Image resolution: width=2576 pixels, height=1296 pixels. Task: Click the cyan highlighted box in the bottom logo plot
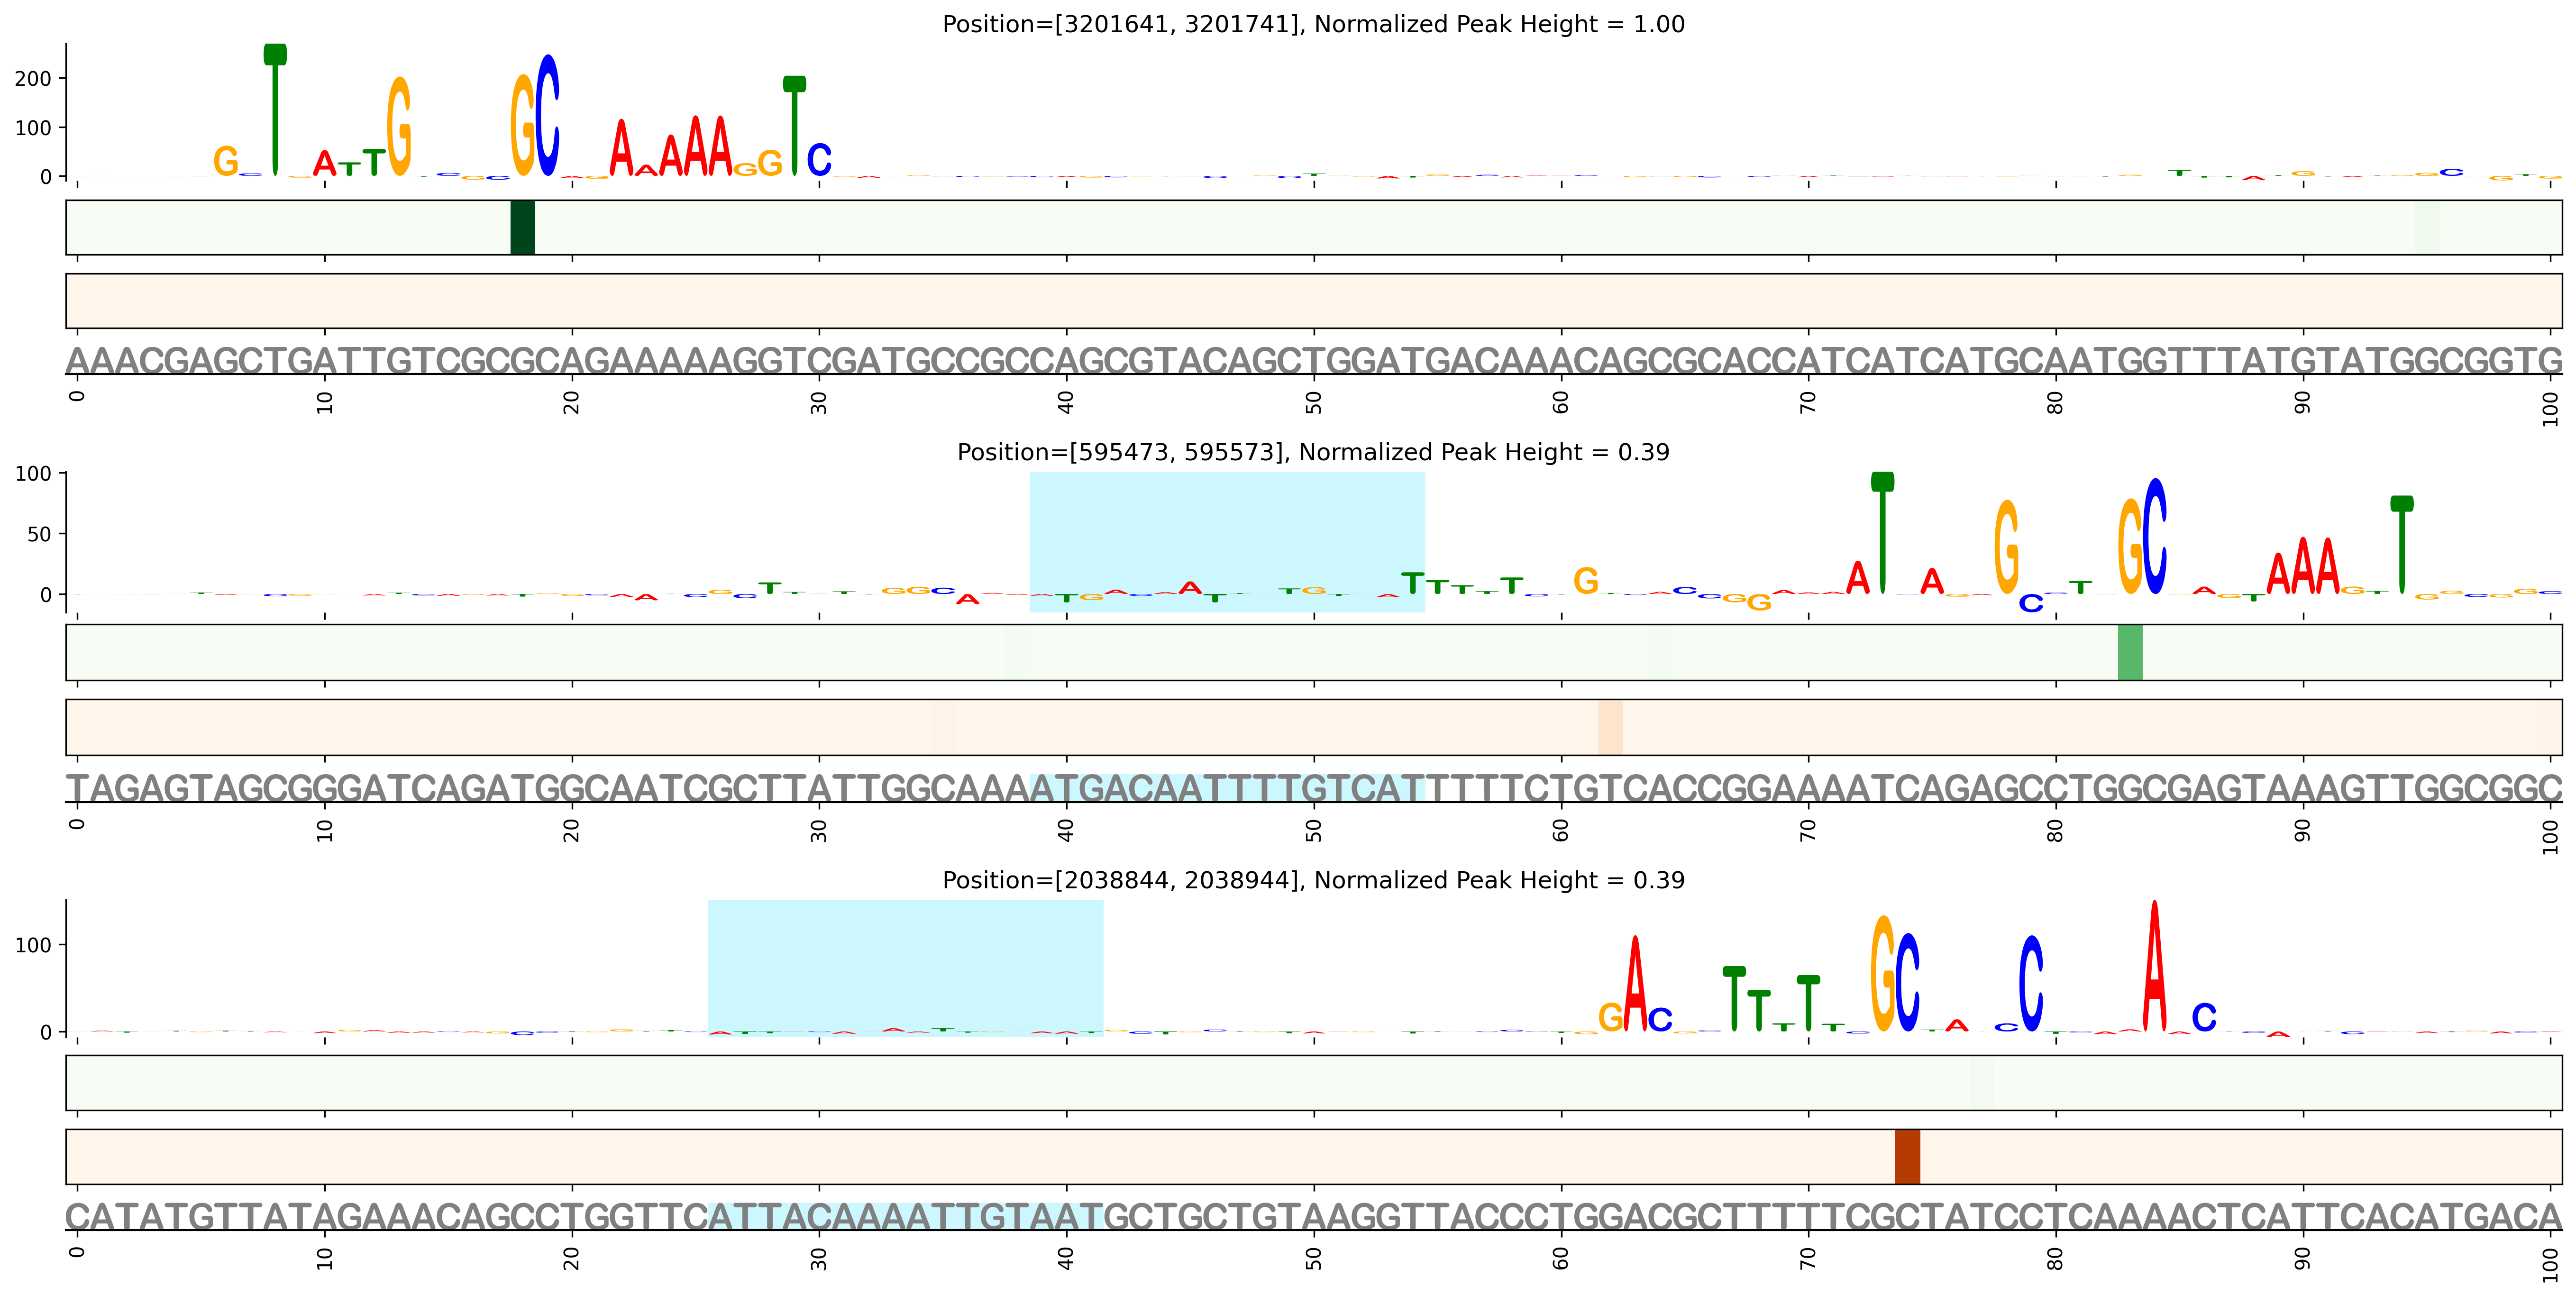point(906,968)
